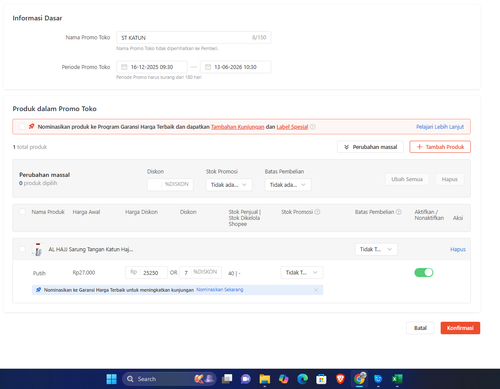Screen dimensions: 500x389
Task: Click the 40 | - stock value
Action: [x=234, y=273]
